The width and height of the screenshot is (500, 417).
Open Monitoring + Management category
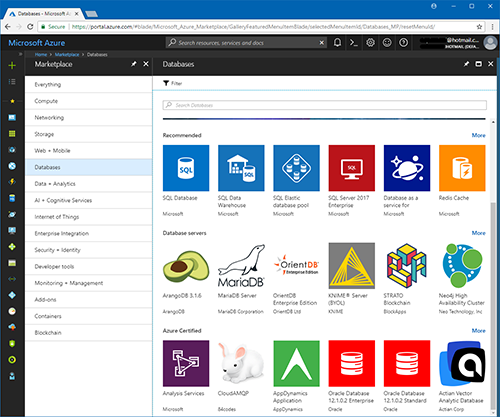89,283
